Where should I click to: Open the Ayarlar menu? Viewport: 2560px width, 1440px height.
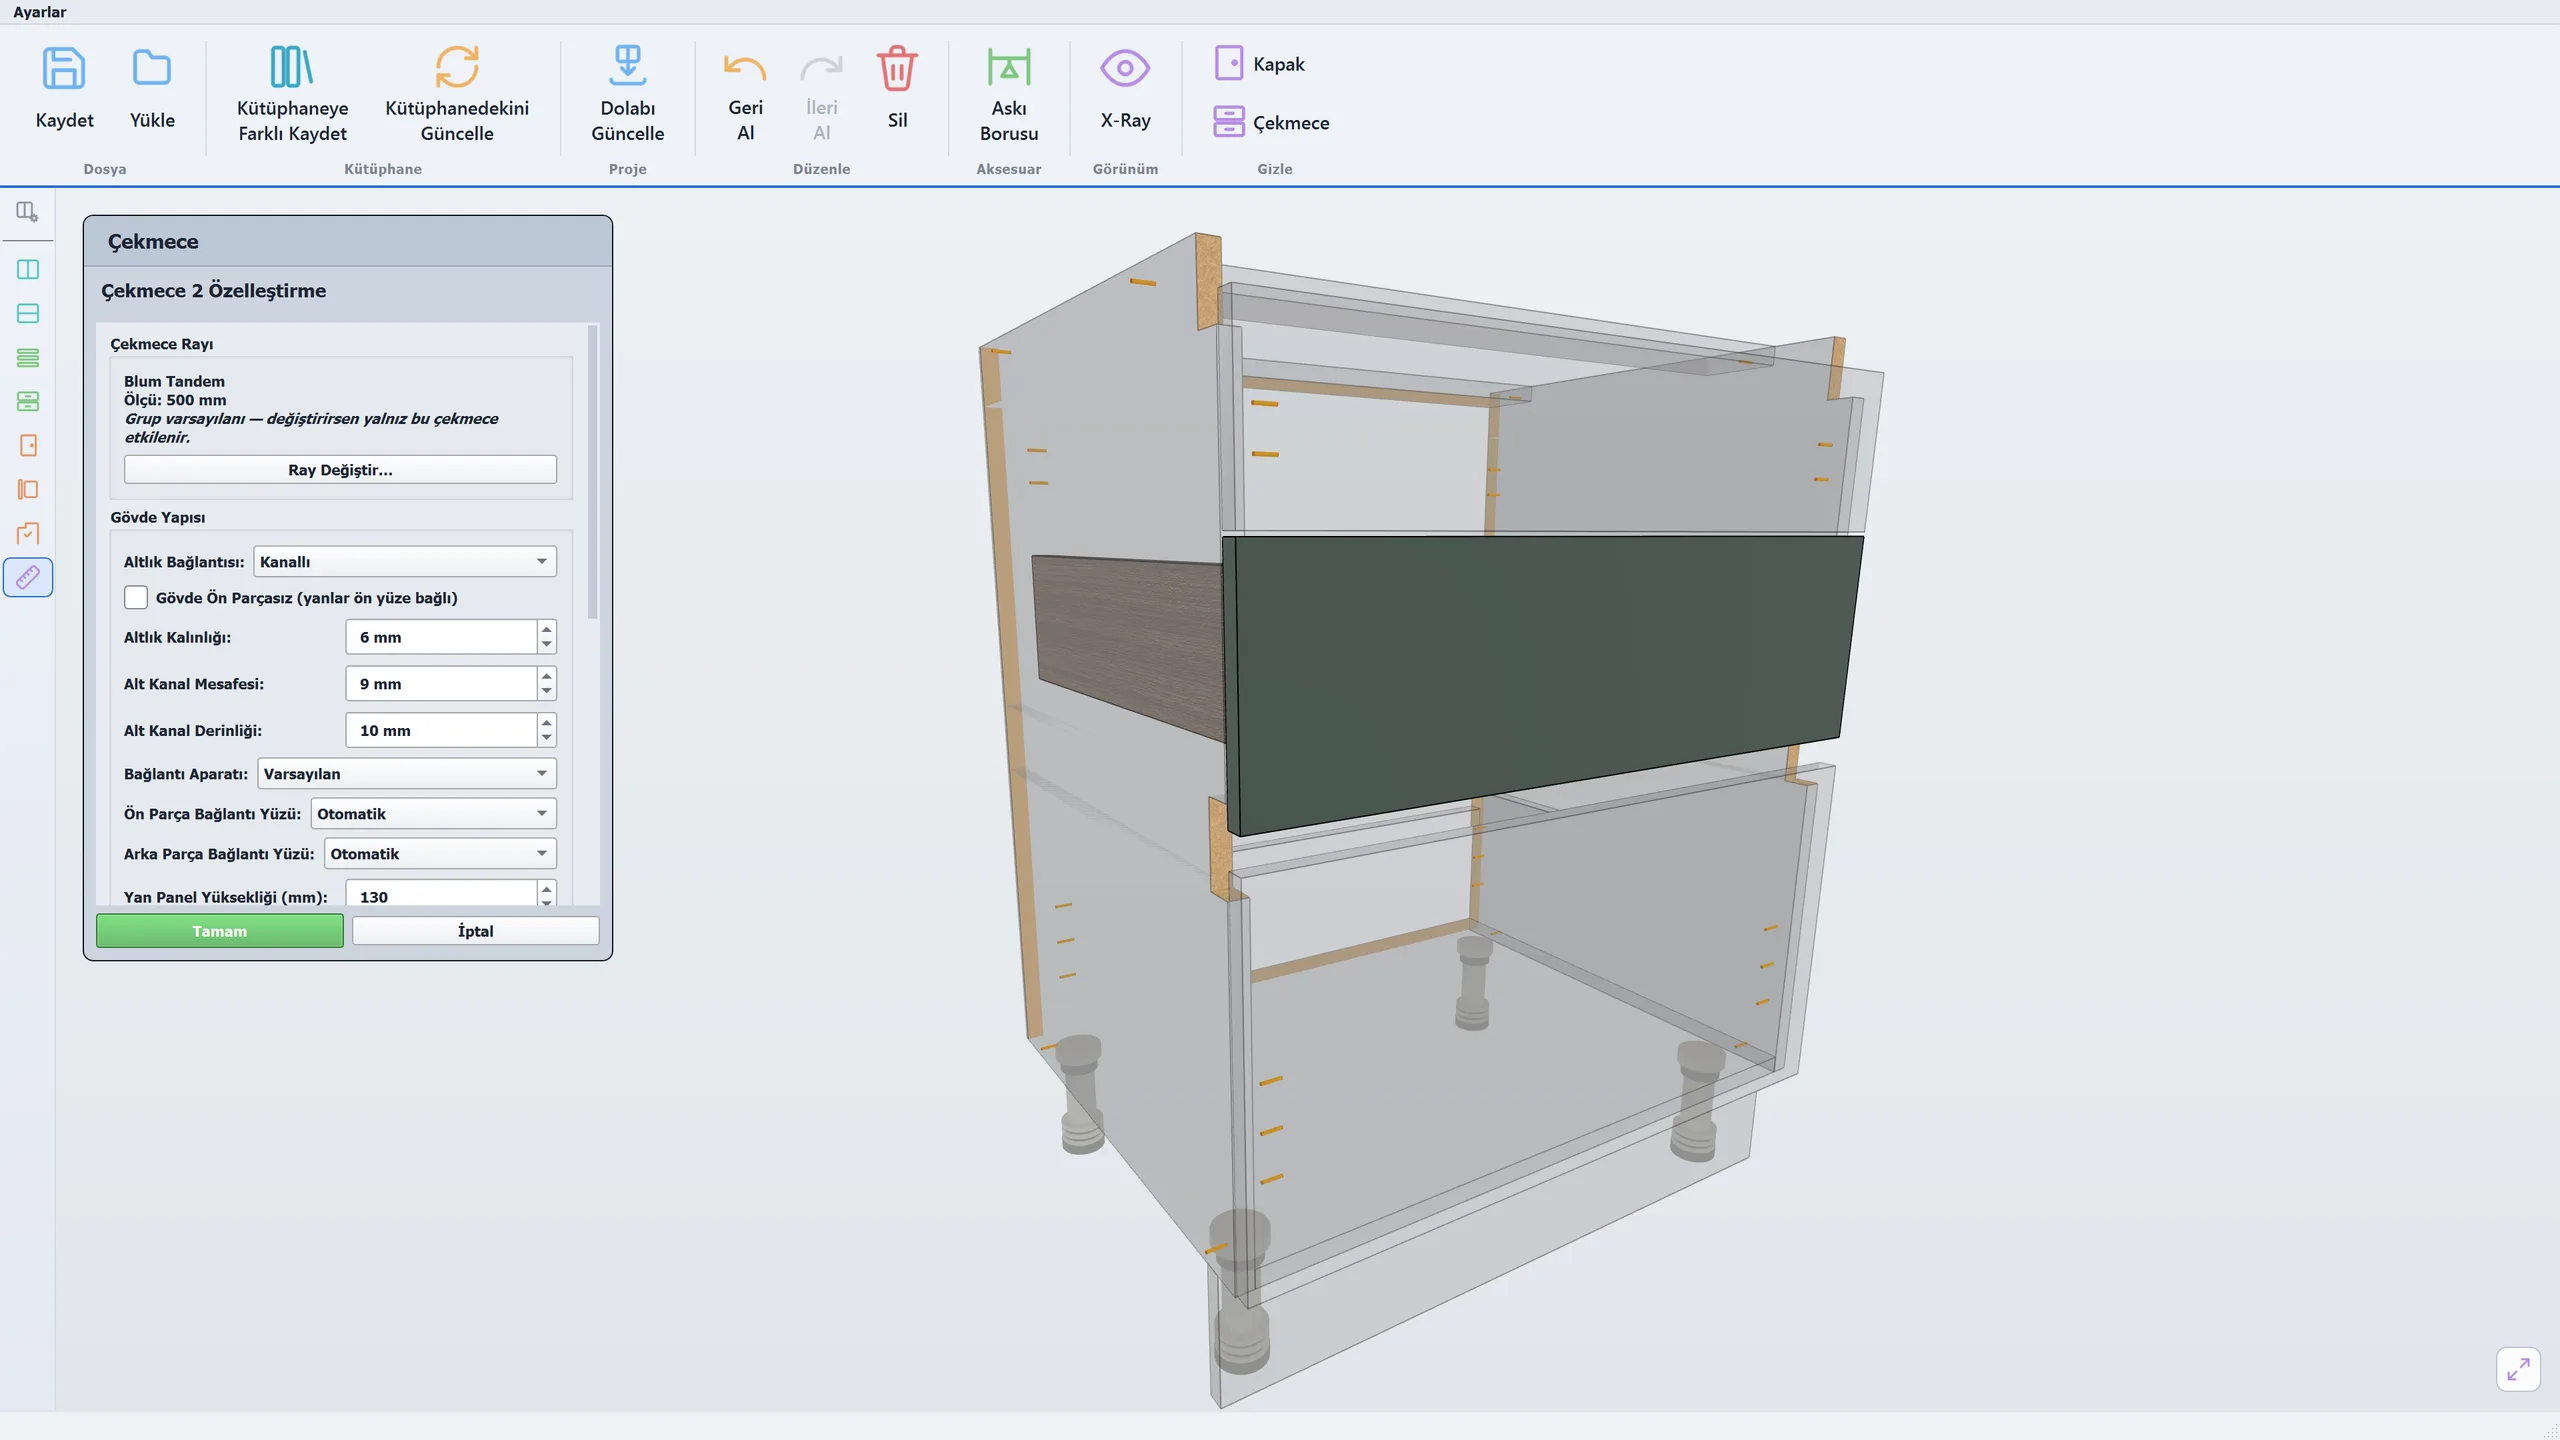[x=40, y=12]
